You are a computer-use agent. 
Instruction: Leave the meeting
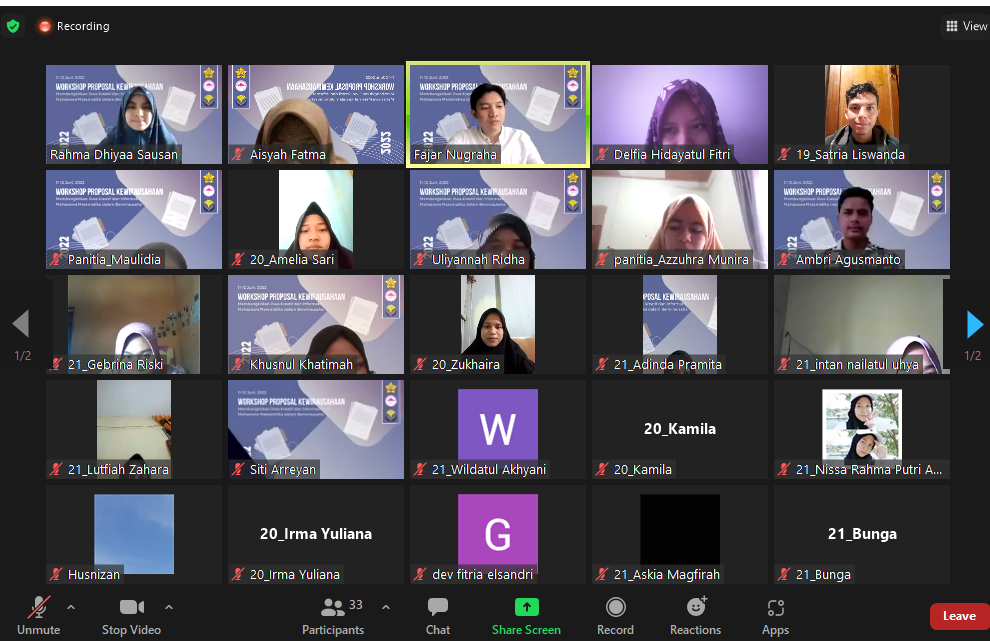click(x=958, y=616)
